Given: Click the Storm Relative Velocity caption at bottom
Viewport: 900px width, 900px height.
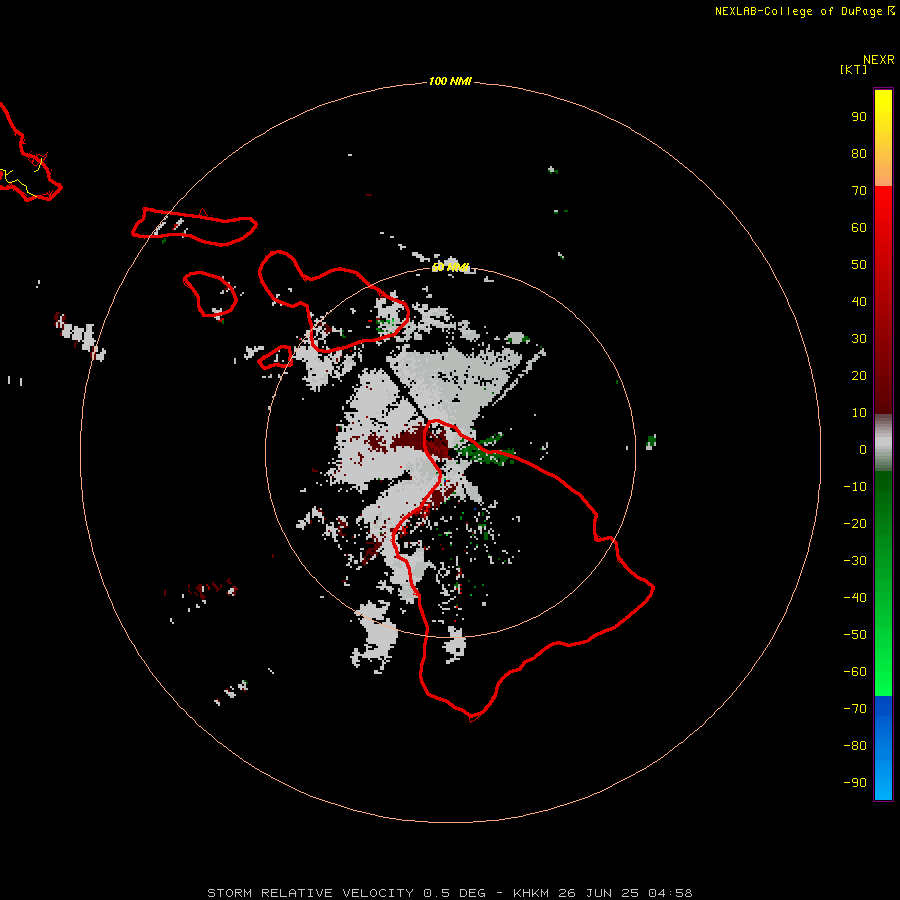Looking at the screenshot, I should point(449,893).
